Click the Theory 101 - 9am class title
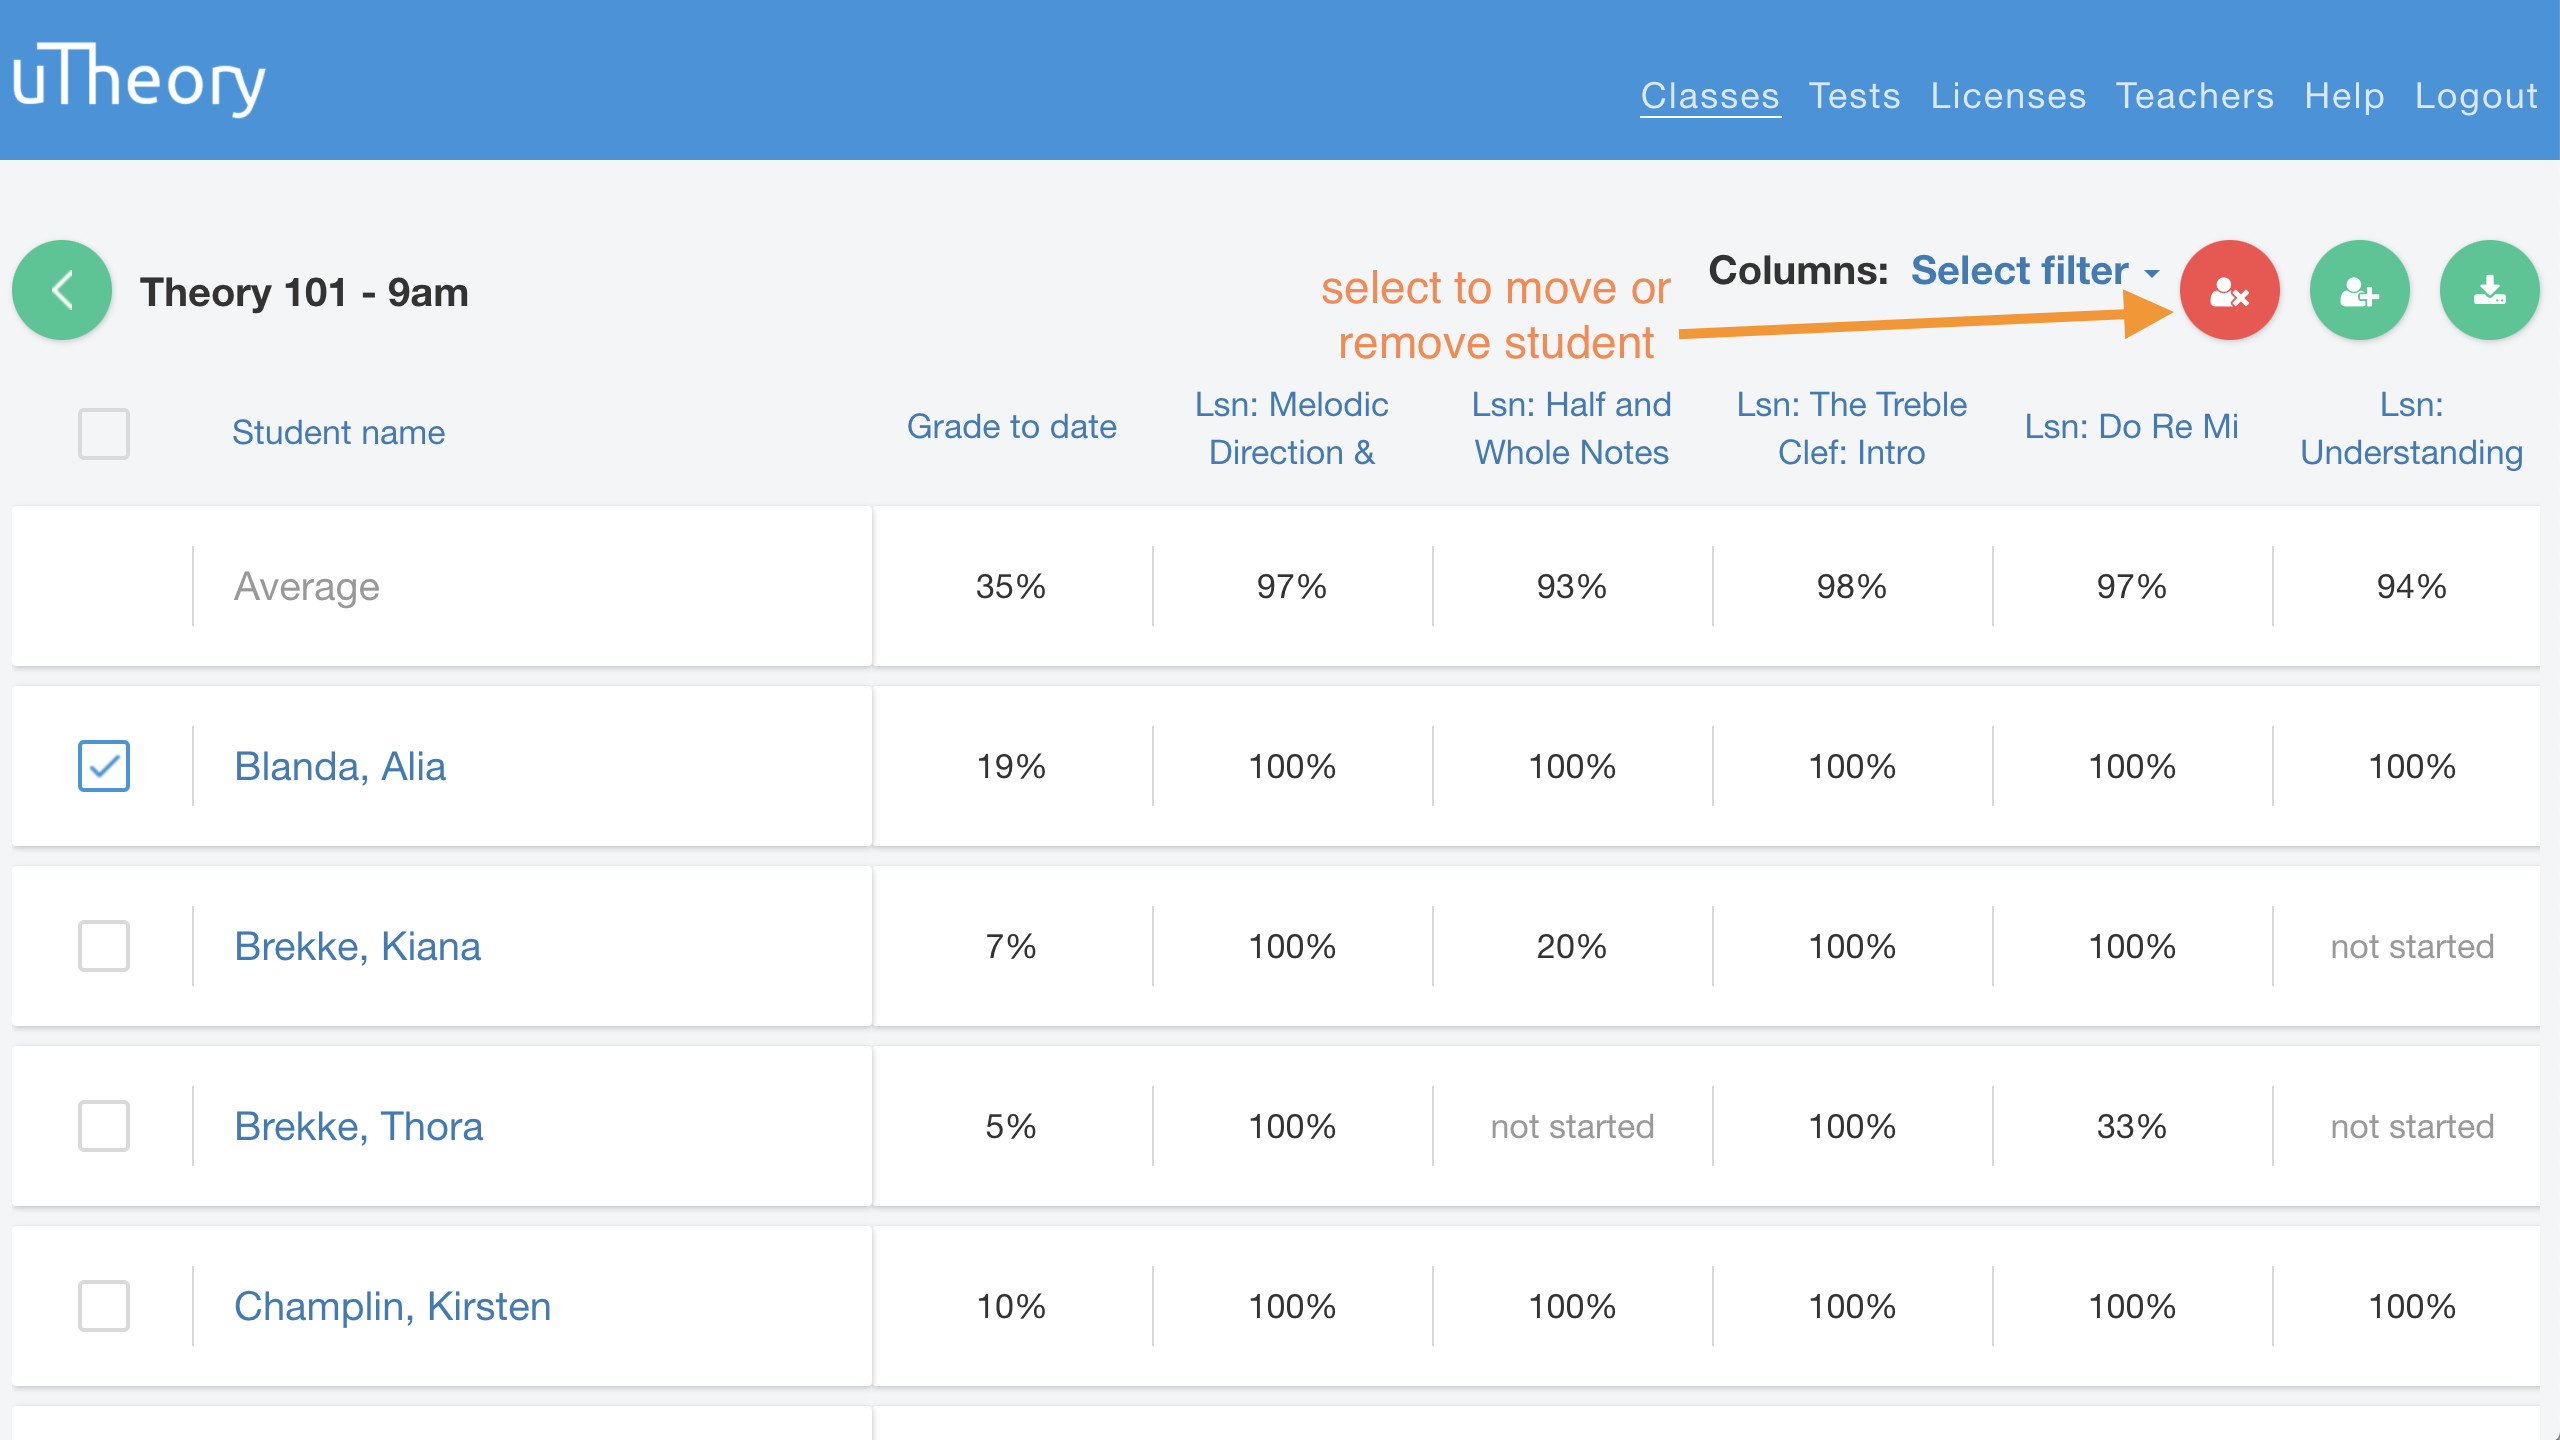The image size is (2560, 1440). coord(304,292)
